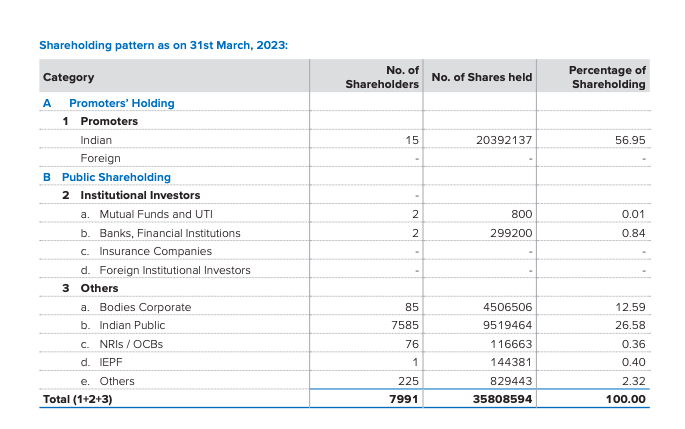Select Bodies Corporate shareholder count 85
This screenshot has width=685, height=429.
point(412,307)
